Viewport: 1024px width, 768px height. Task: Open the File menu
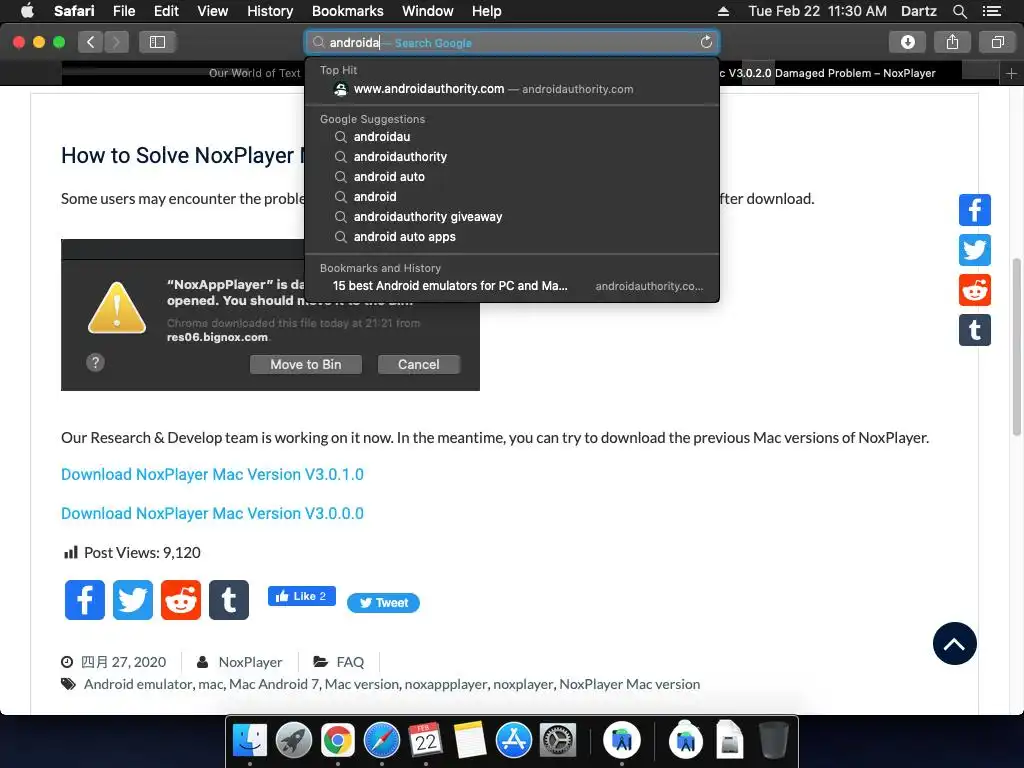coord(123,11)
